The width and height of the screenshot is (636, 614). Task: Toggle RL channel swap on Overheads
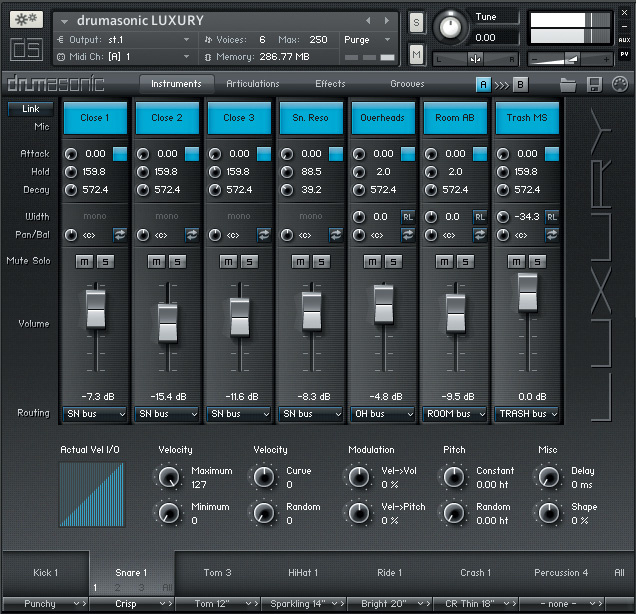point(408,217)
